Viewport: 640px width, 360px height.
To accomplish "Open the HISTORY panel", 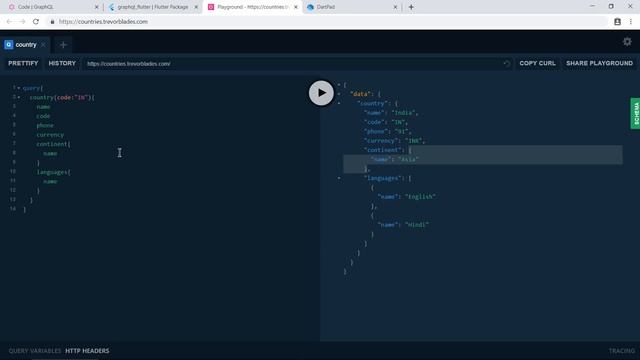I will 62,63.
